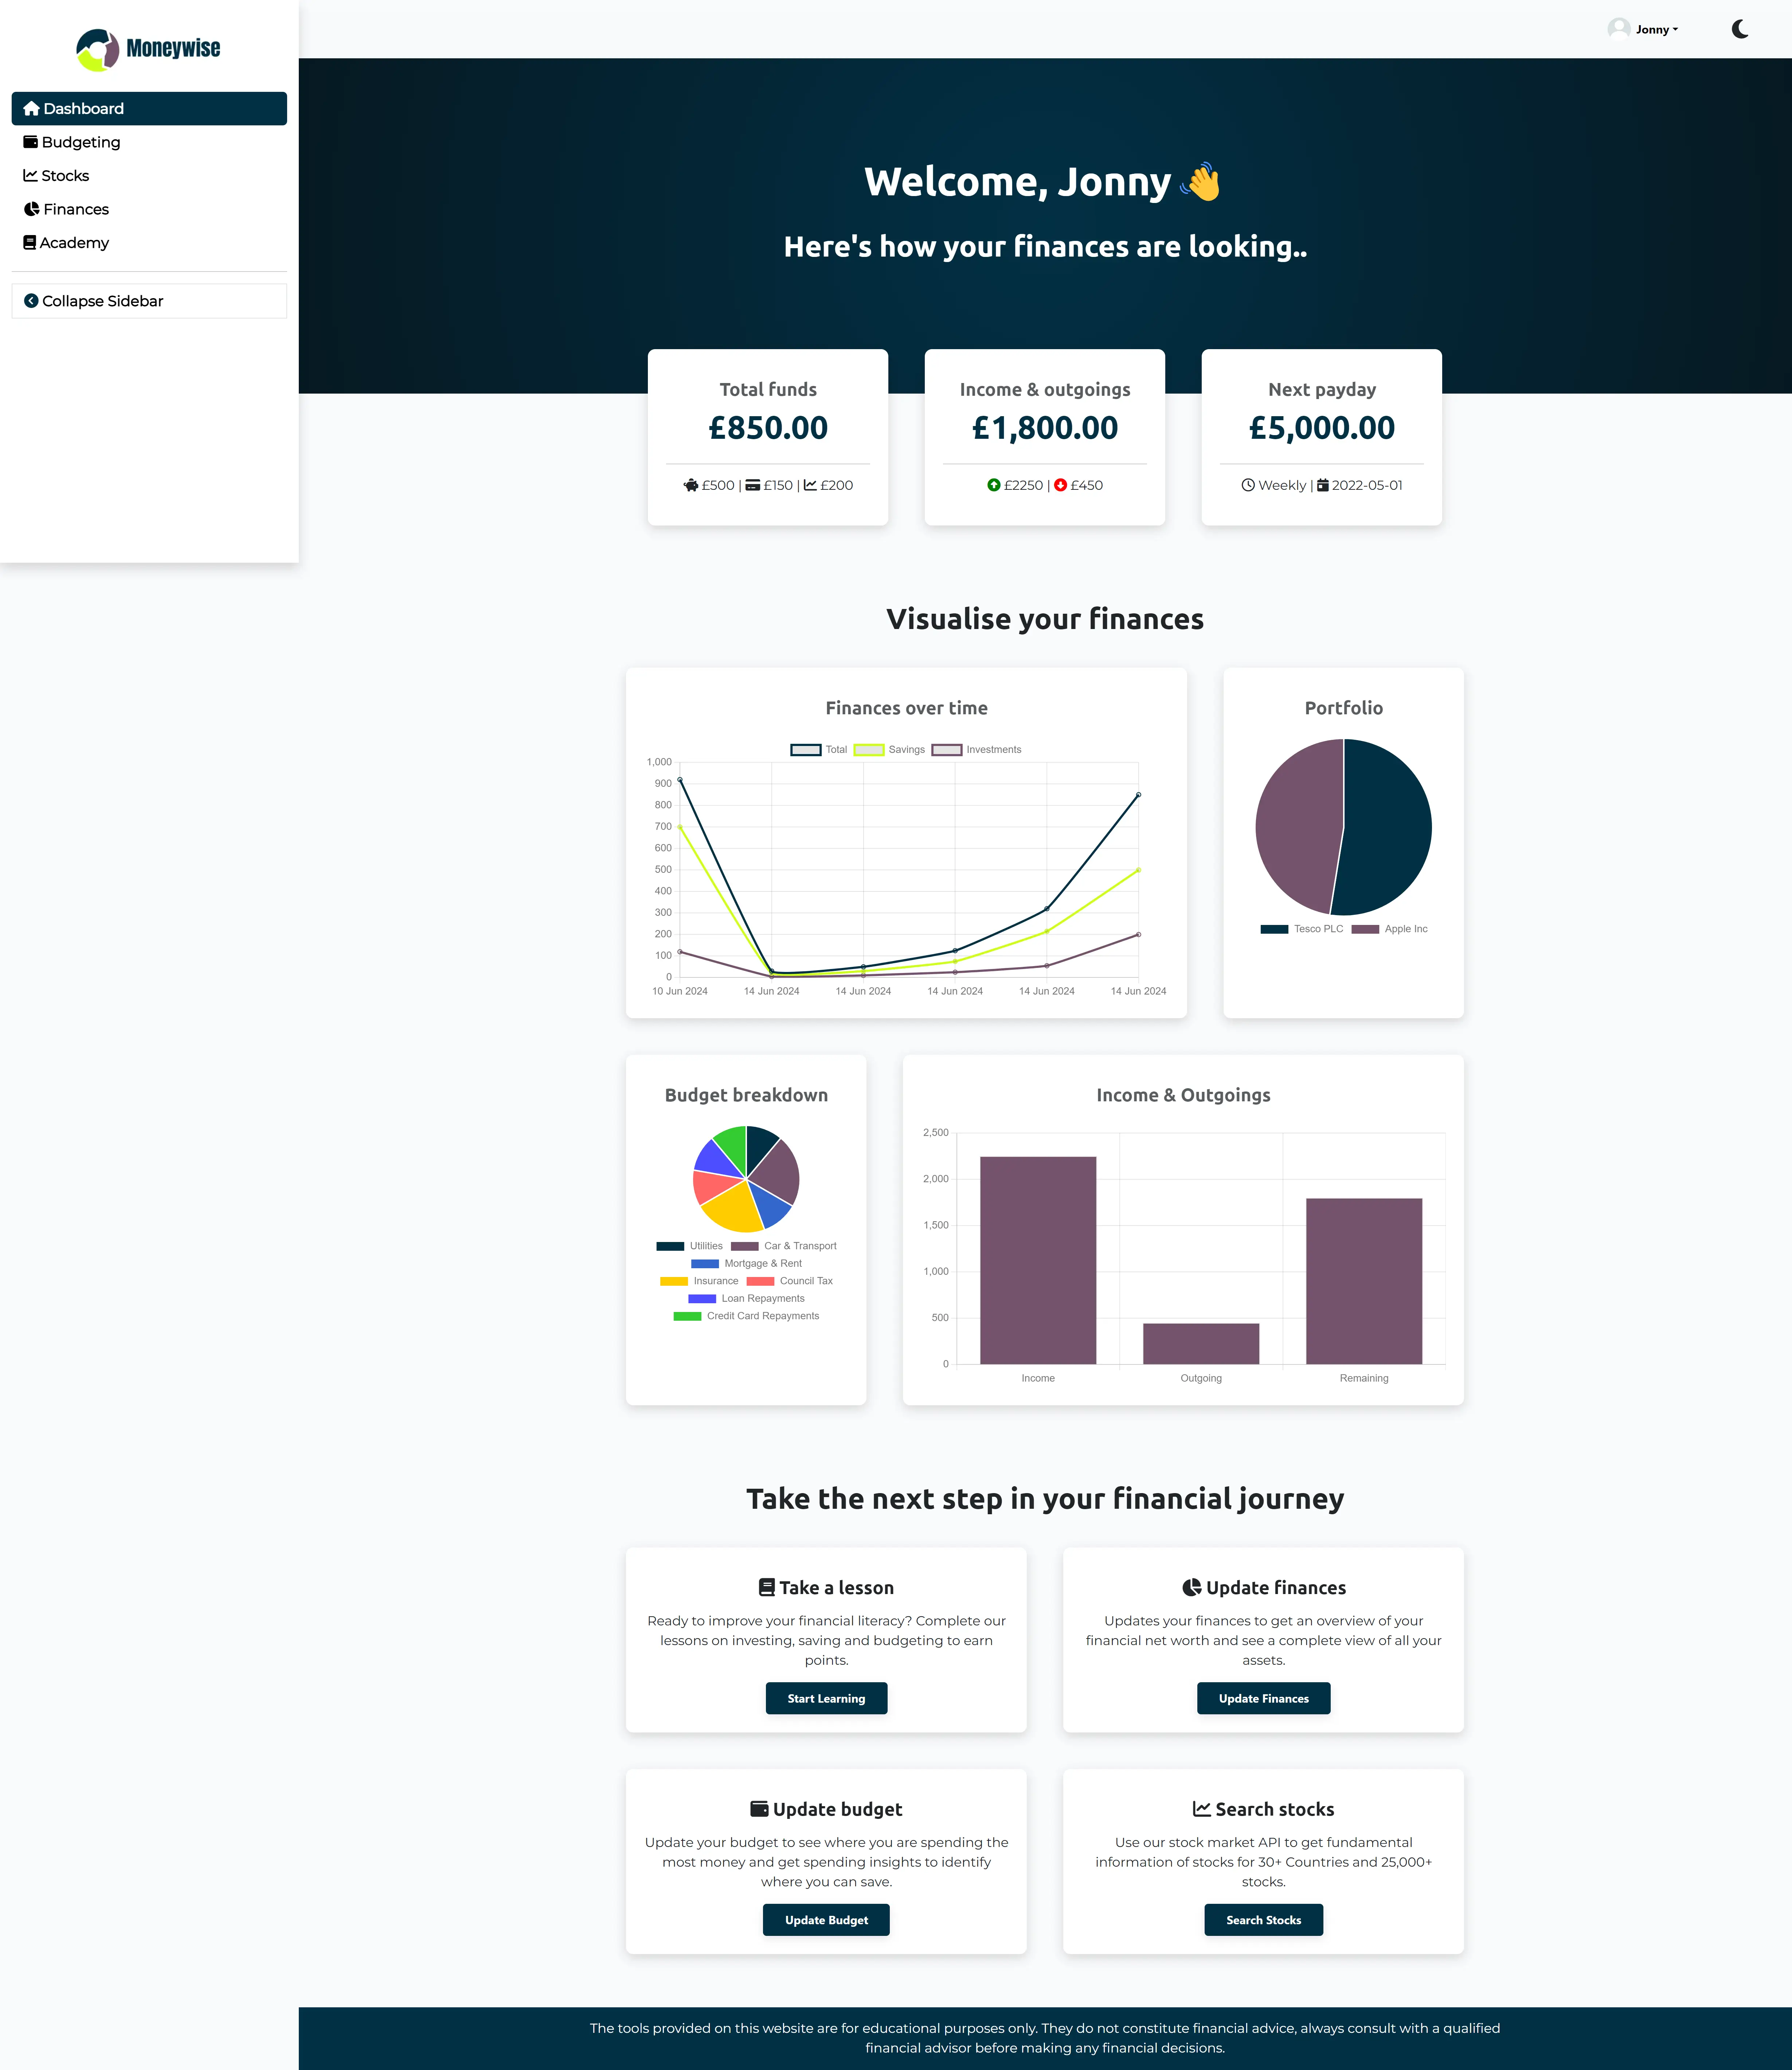Toggle Tesco PLC in Portfolio legend

pyautogui.click(x=1302, y=929)
